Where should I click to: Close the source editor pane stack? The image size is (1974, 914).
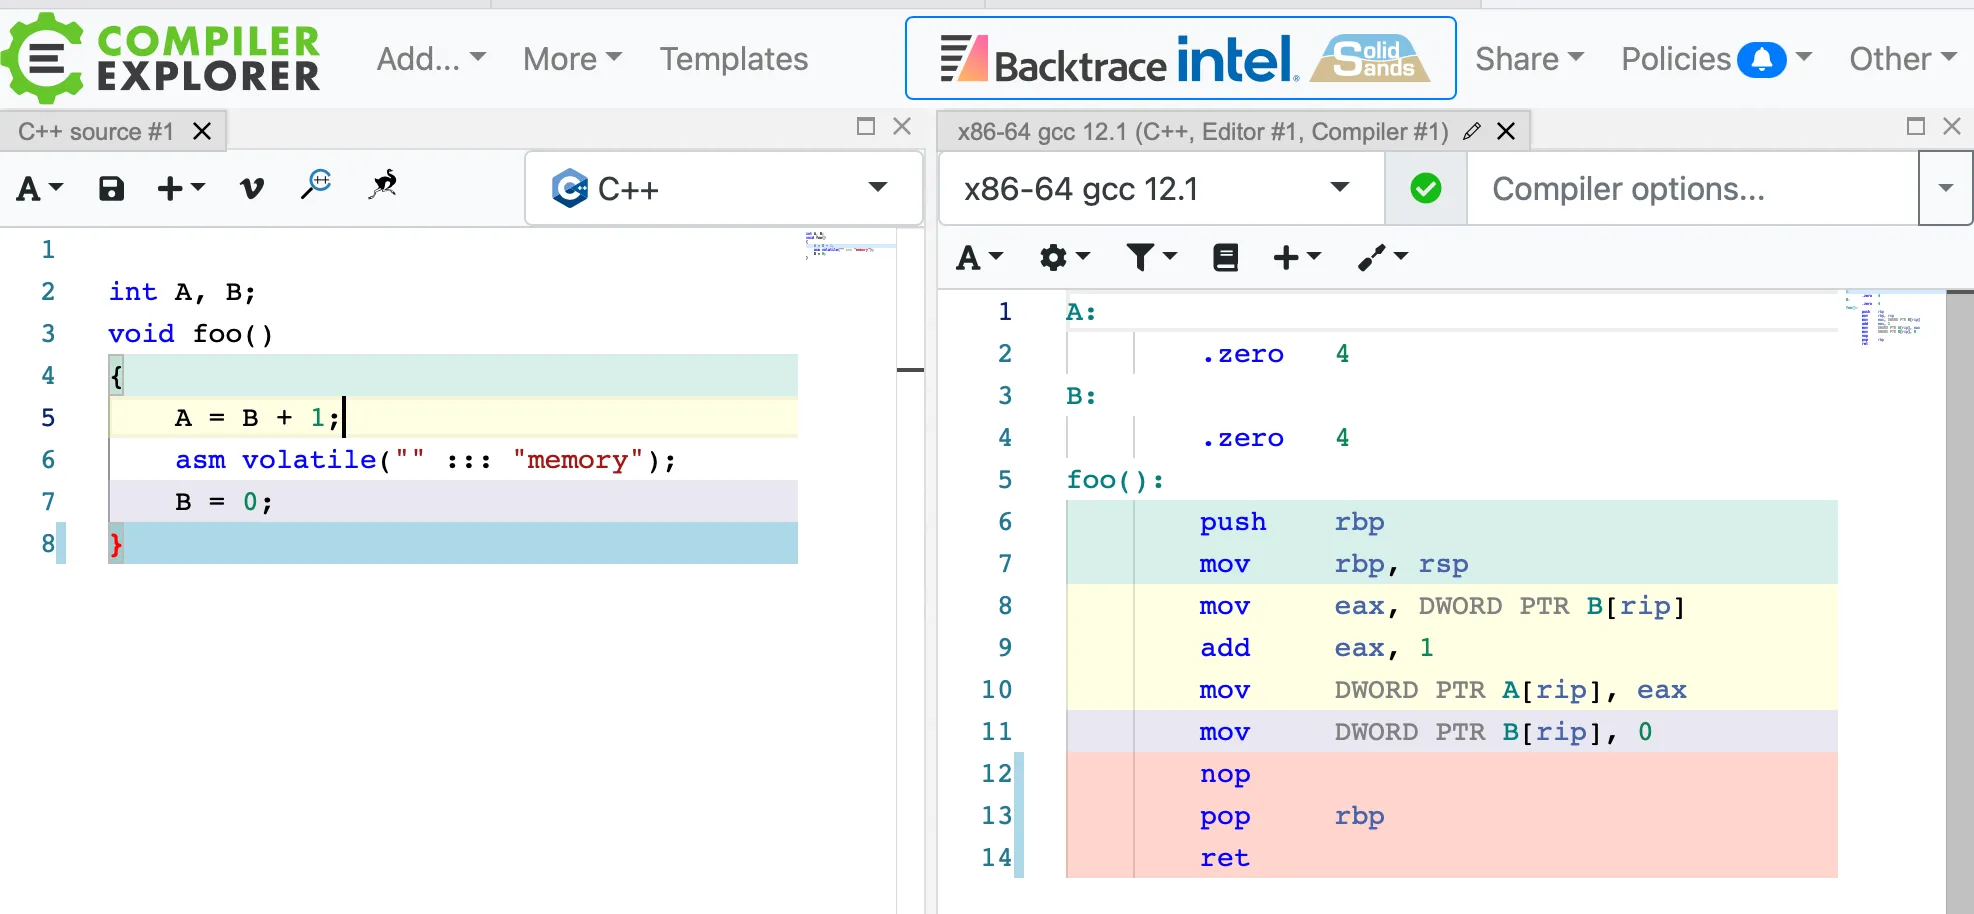pos(902,126)
